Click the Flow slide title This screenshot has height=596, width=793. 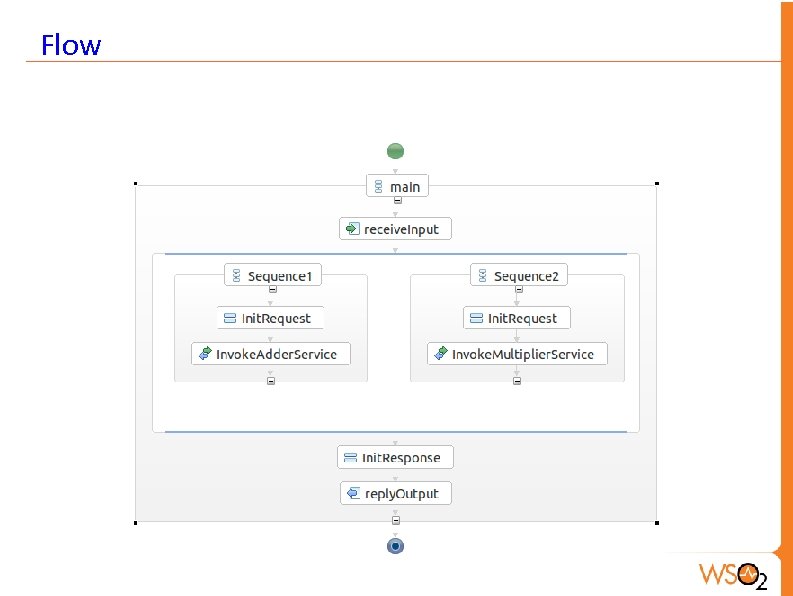[x=71, y=45]
